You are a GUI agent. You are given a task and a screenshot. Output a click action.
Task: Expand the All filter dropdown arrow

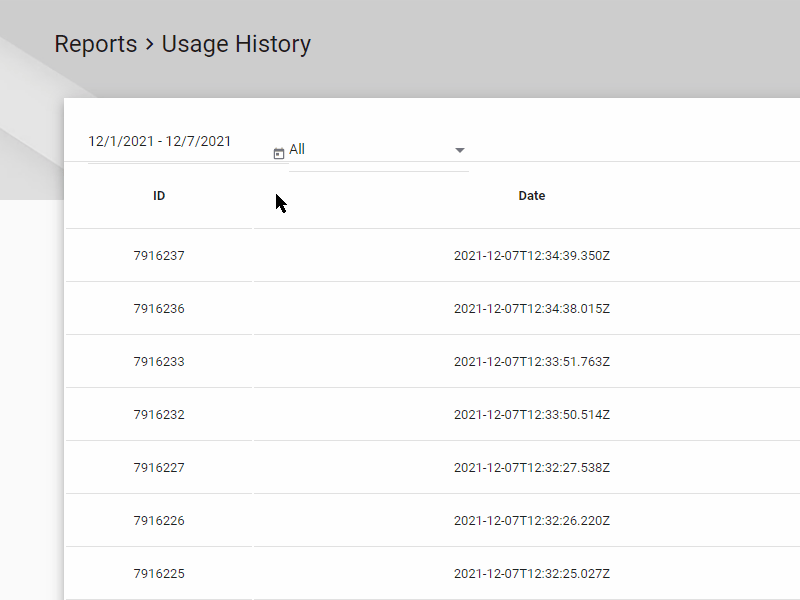pyautogui.click(x=460, y=150)
